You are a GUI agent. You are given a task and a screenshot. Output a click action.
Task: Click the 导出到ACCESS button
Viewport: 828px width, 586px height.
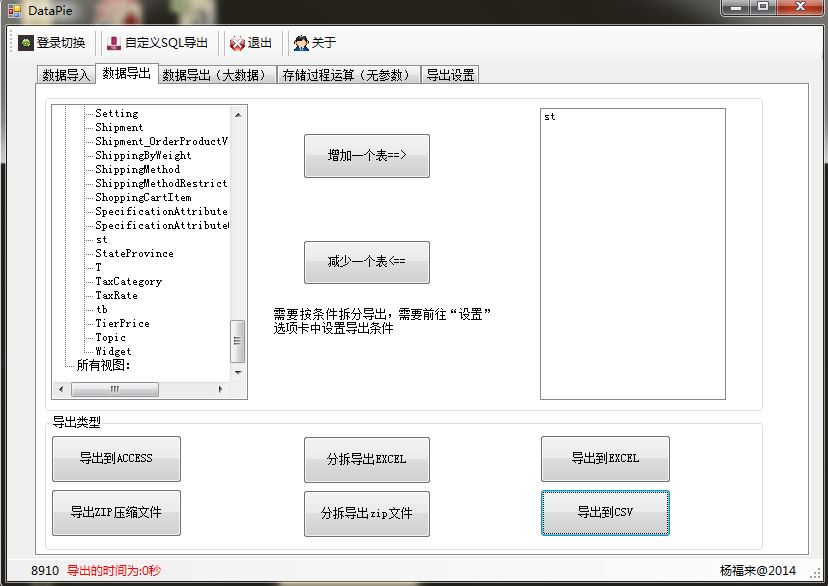click(x=116, y=459)
